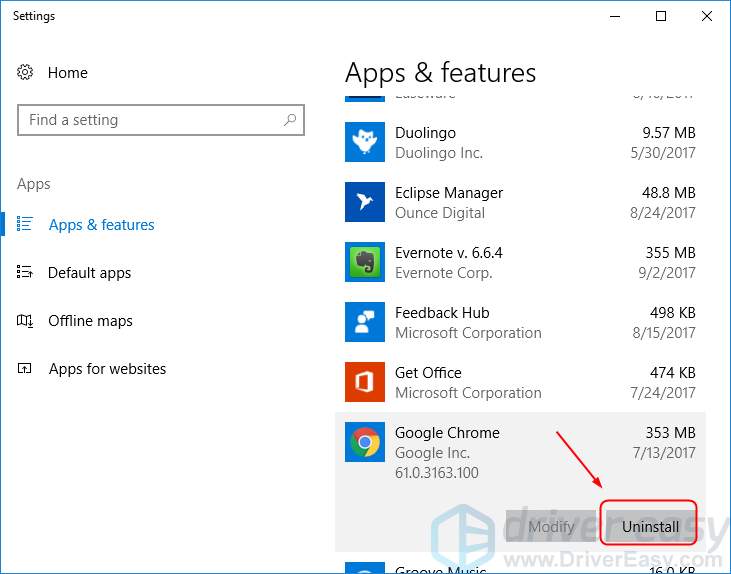Click the 48.8 MB size value
731x574 pixels.
669,193
